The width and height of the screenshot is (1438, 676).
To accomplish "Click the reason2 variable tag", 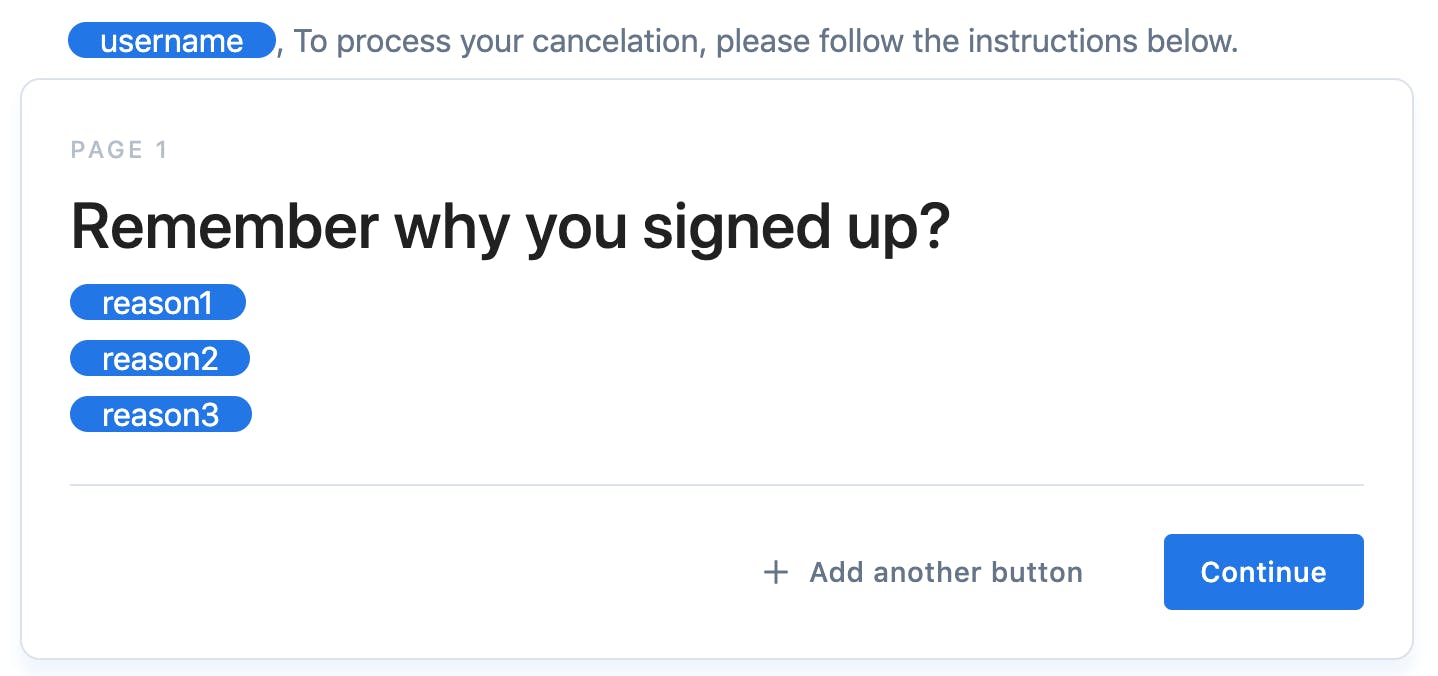I will click(x=159, y=359).
